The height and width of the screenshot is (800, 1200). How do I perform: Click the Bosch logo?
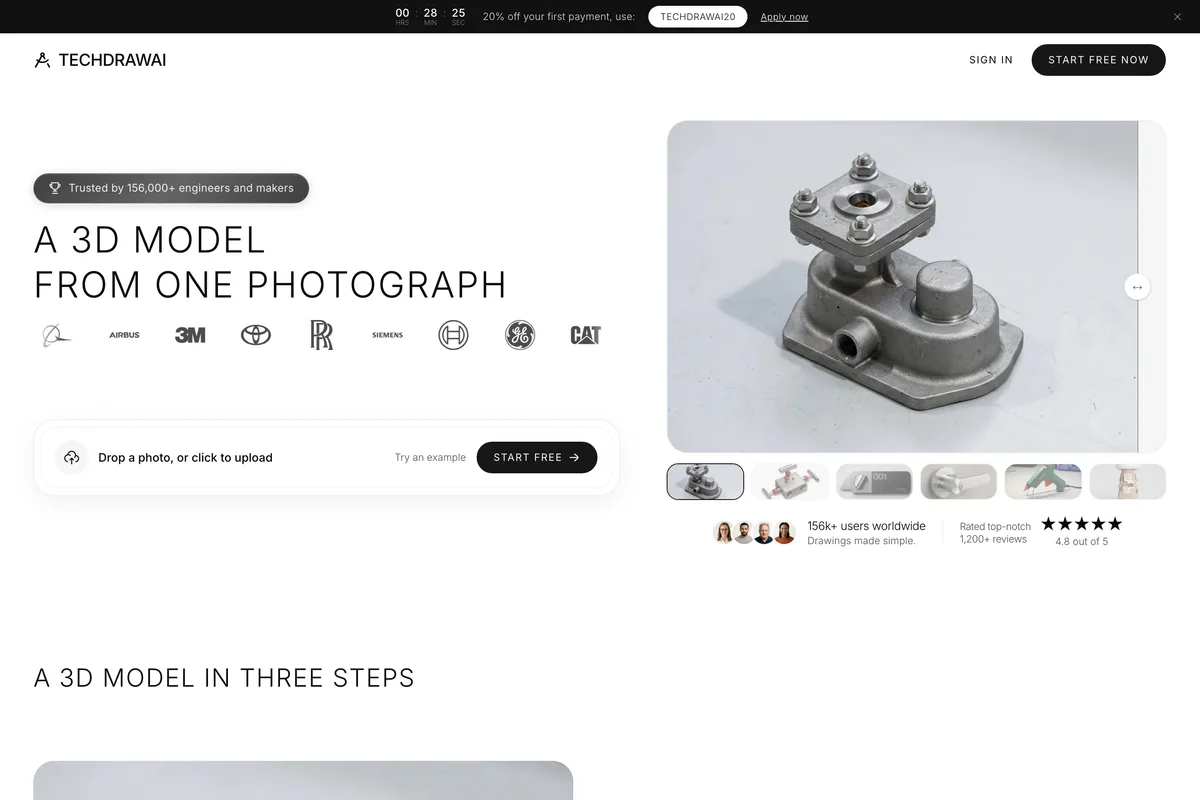(453, 335)
